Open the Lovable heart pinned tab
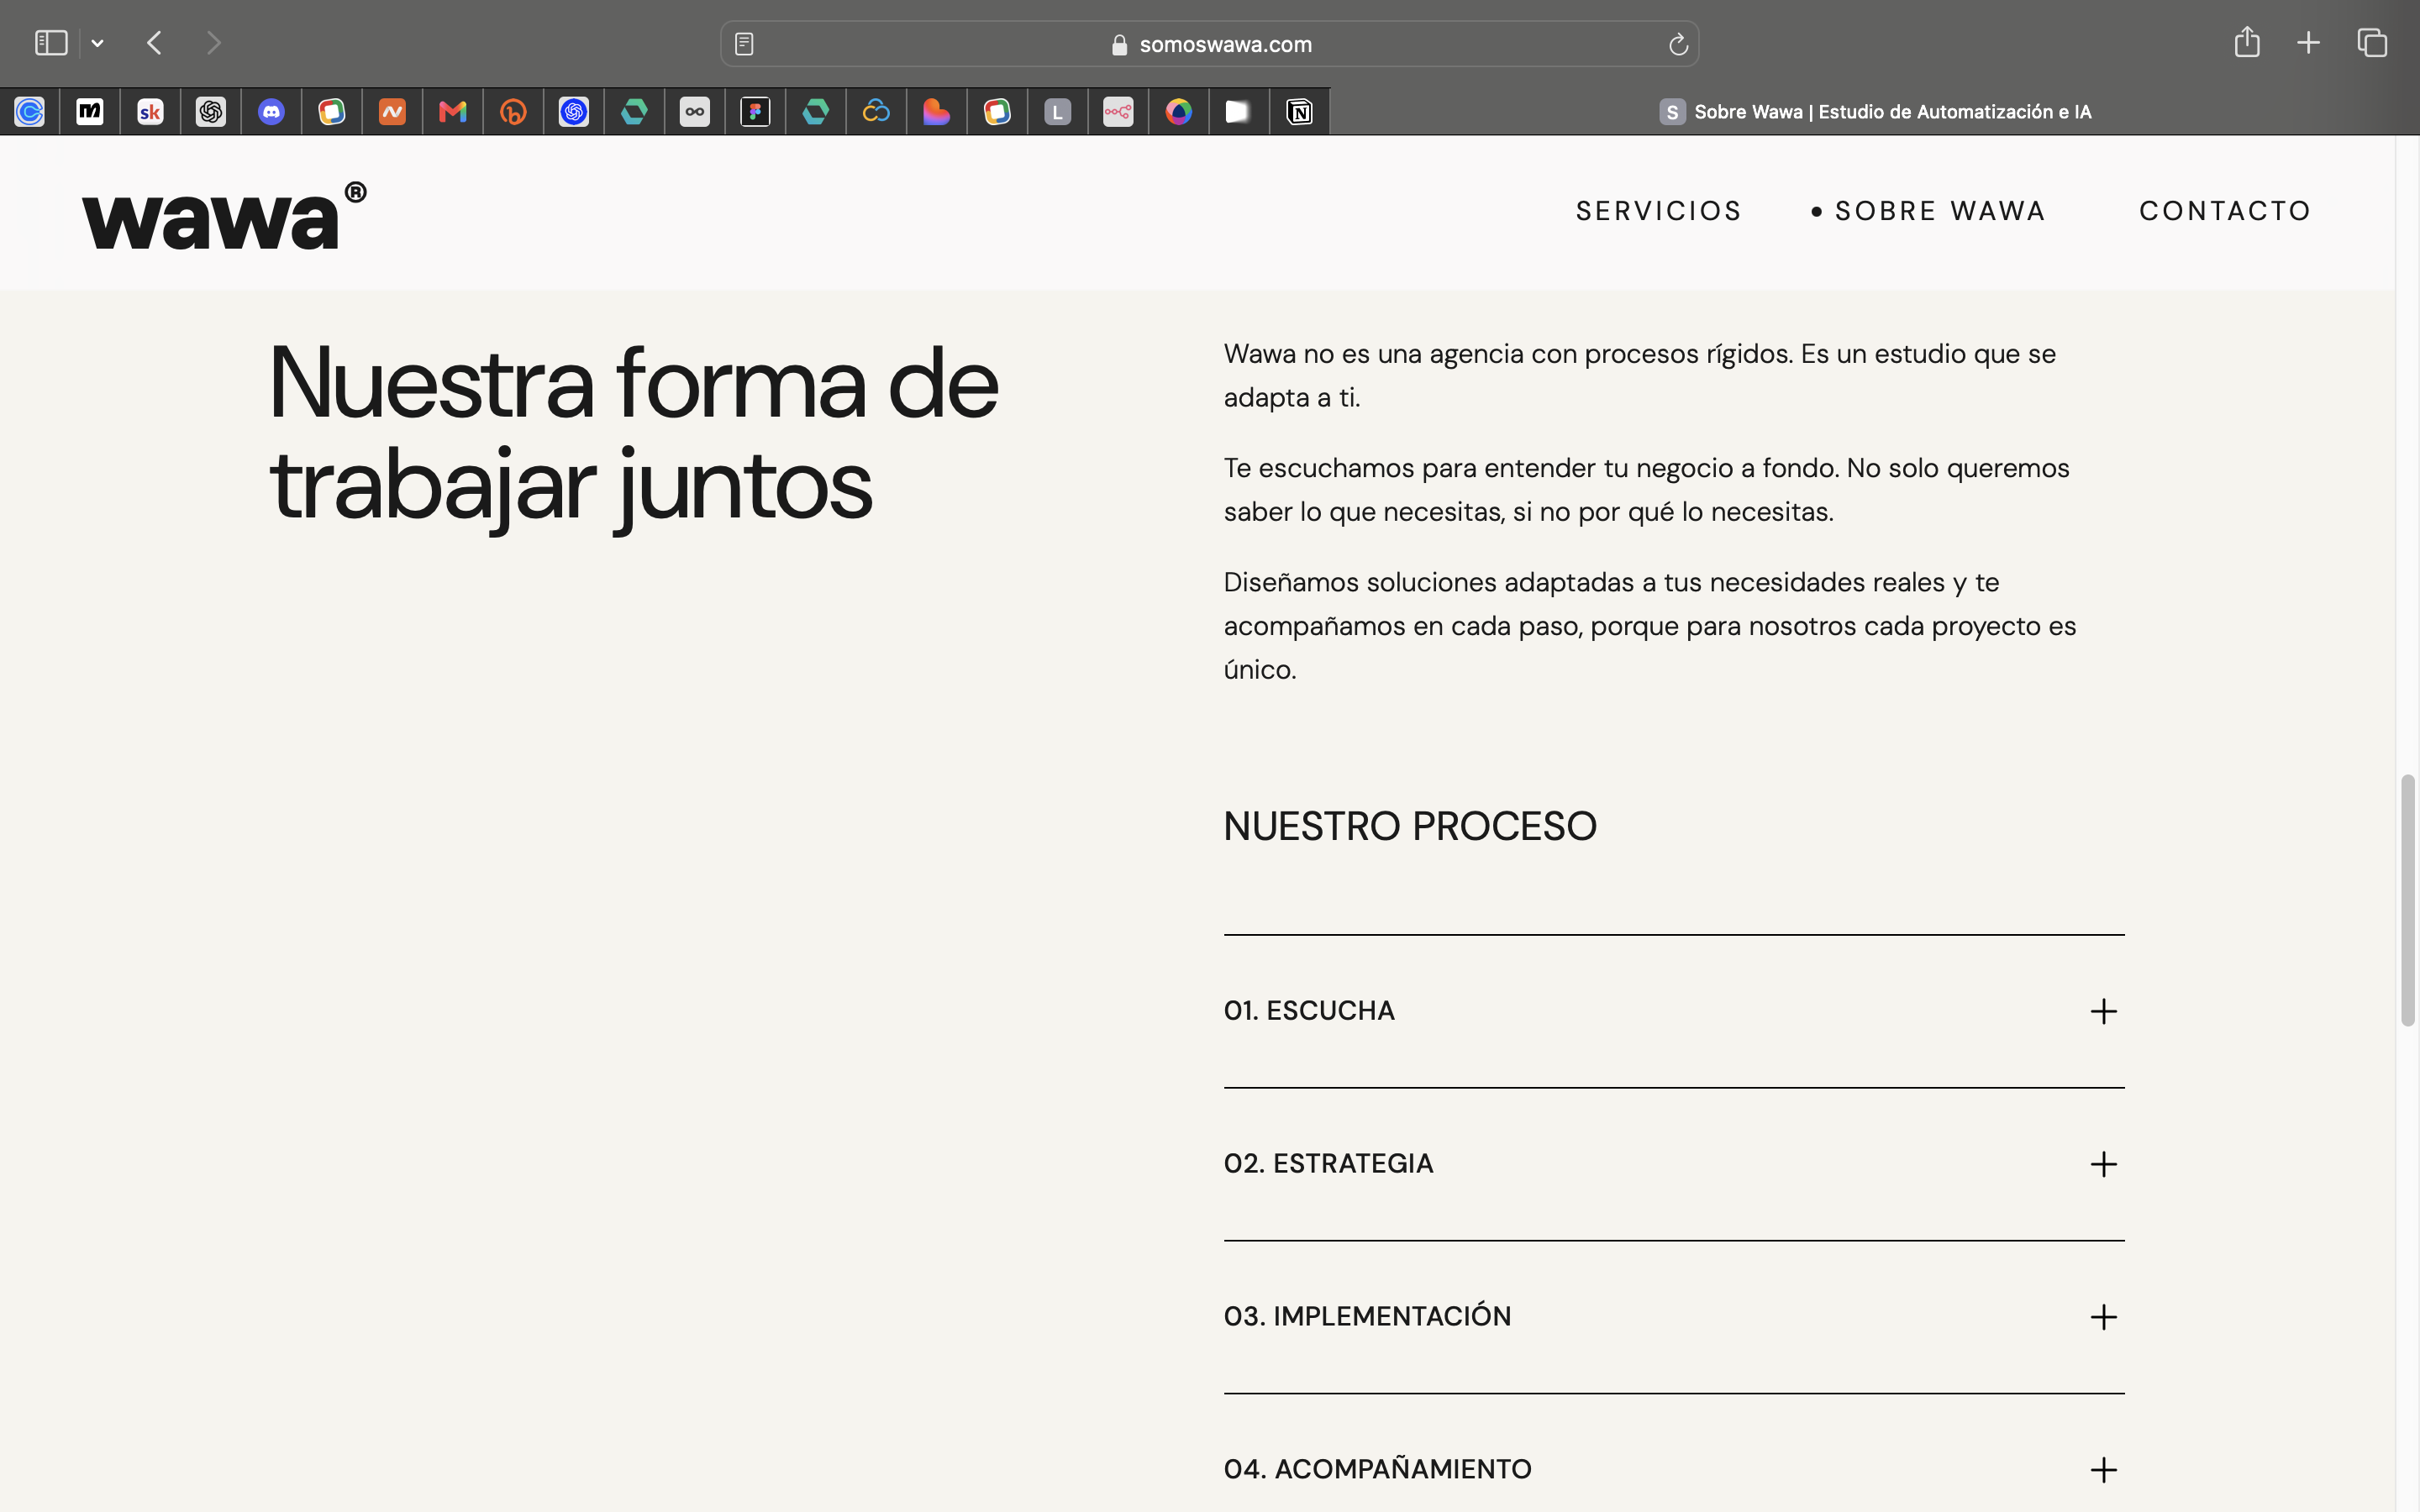 click(x=937, y=111)
